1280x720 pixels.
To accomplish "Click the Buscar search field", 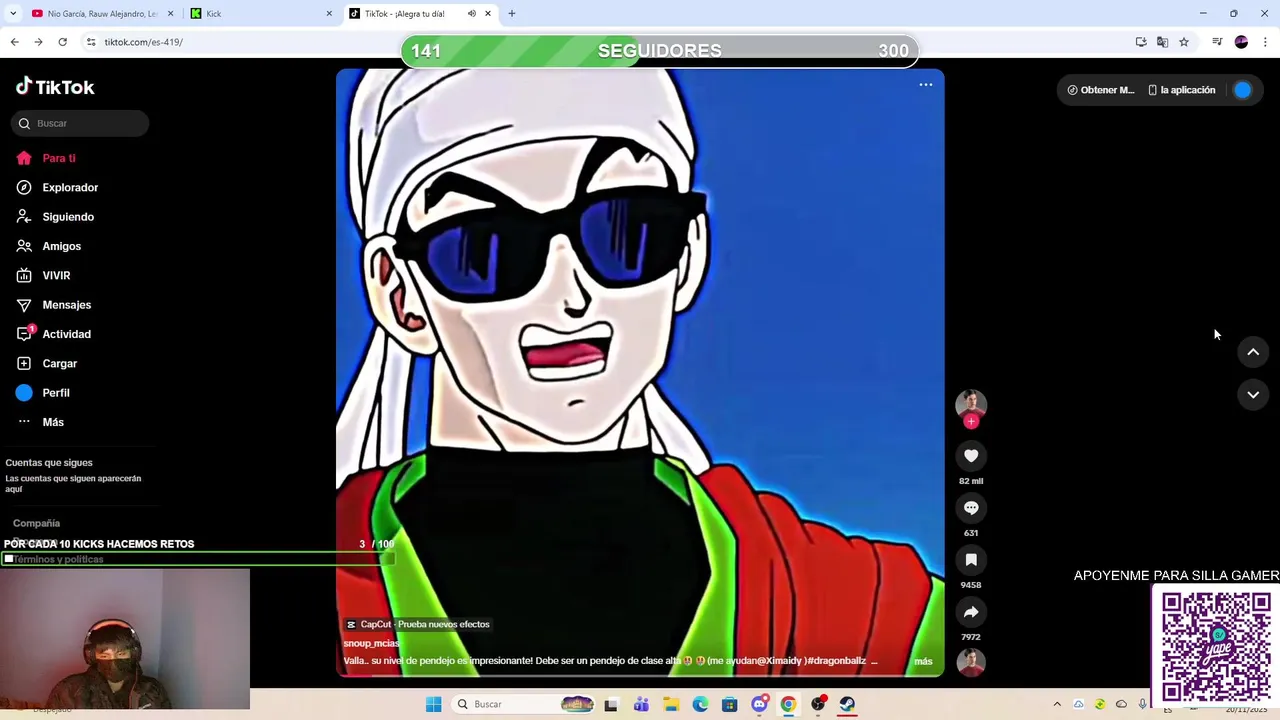I will point(80,123).
